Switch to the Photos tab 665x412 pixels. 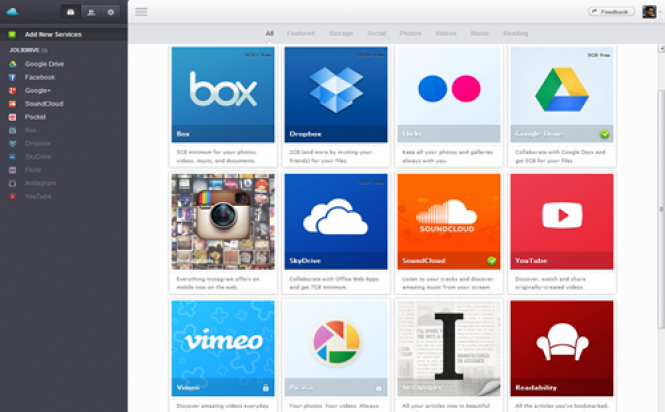pyautogui.click(x=411, y=33)
